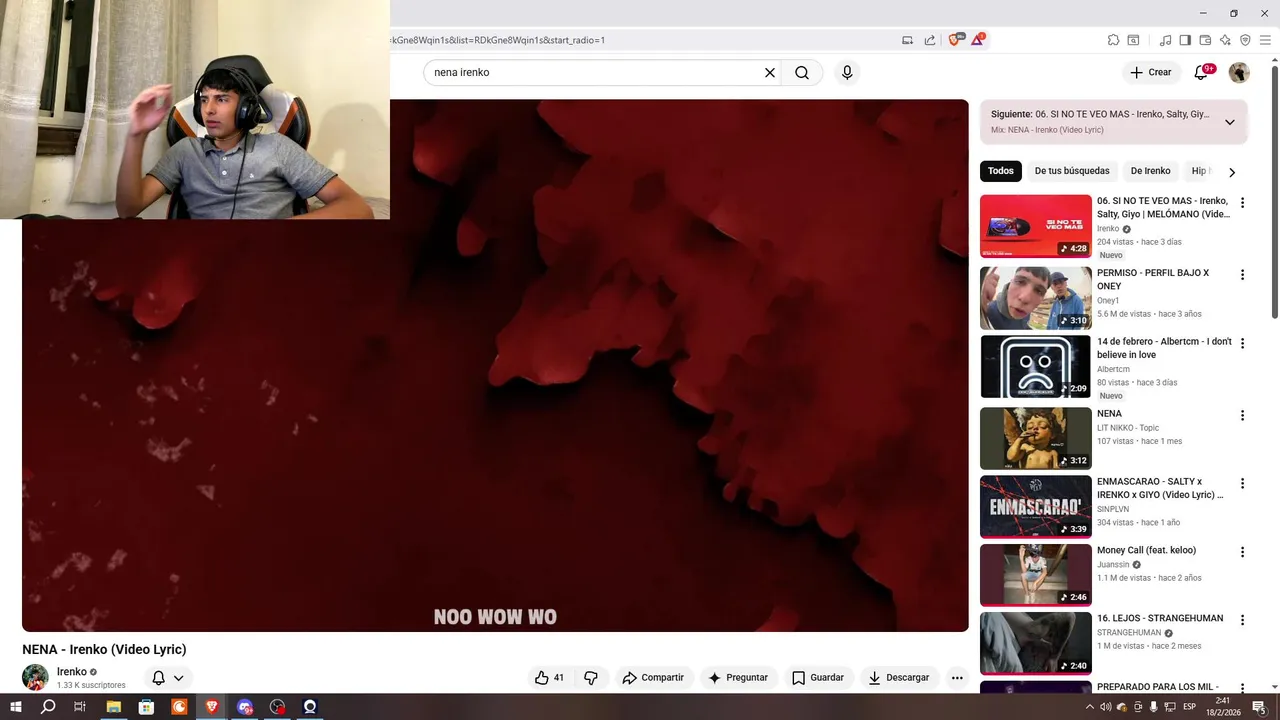Show hidden system tray icons chevron

point(1090,707)
